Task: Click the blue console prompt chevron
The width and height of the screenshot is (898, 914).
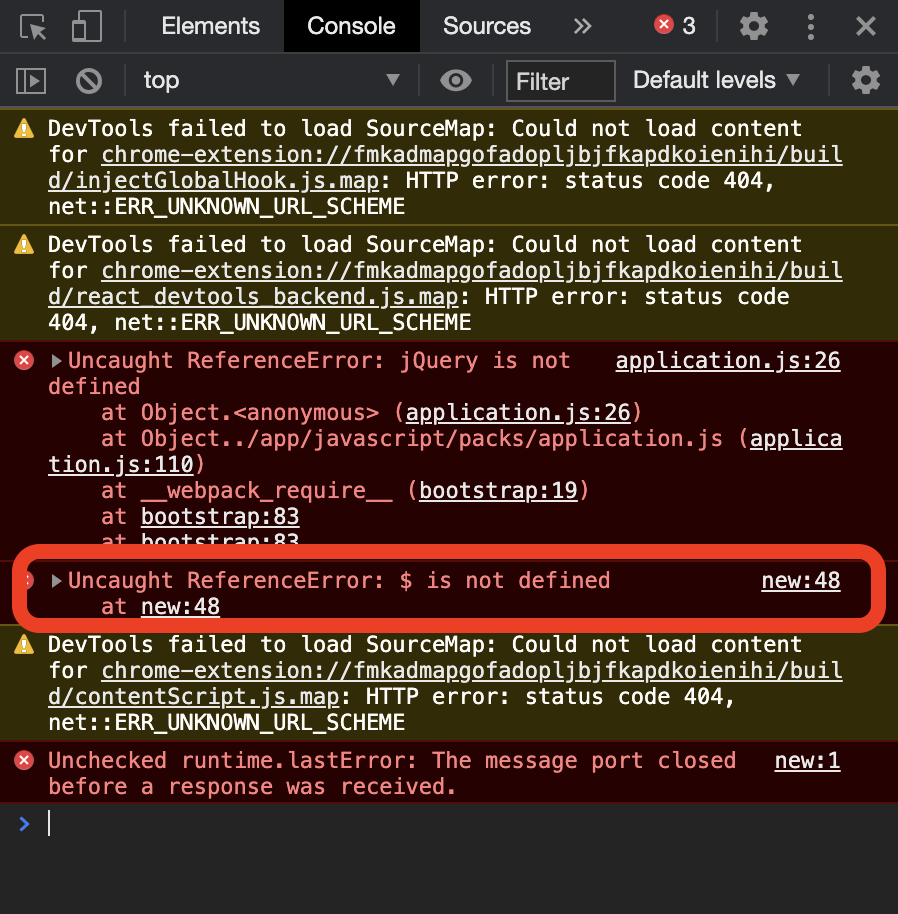Action: 24,824
